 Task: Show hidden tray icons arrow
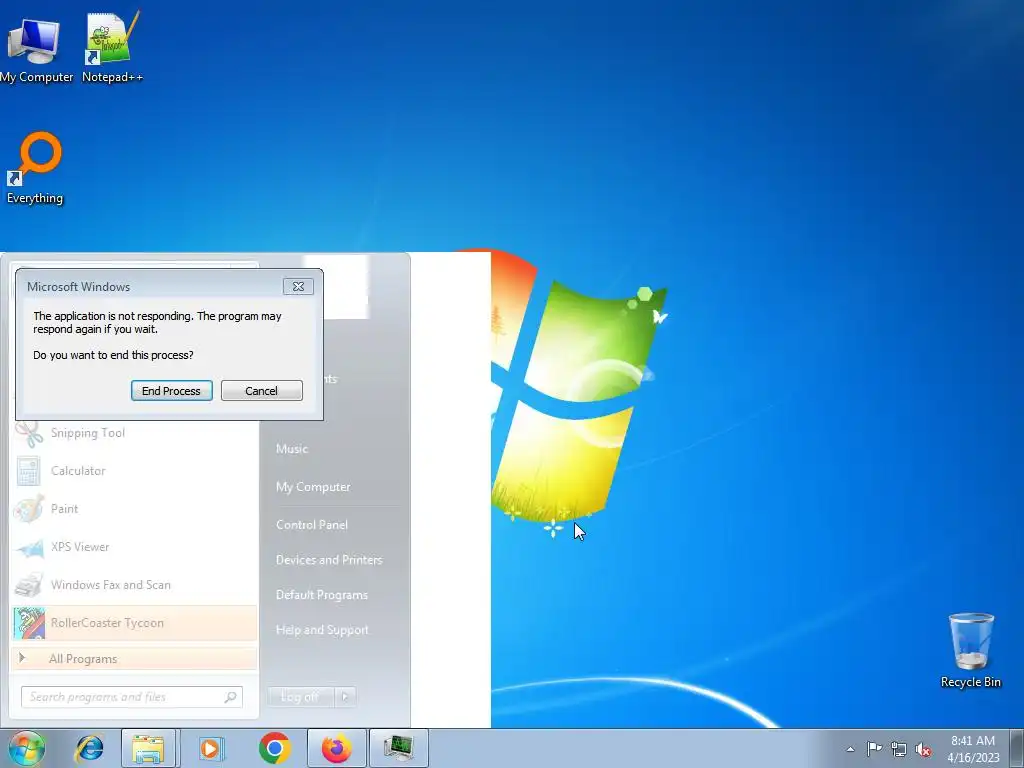click(850, 749)
